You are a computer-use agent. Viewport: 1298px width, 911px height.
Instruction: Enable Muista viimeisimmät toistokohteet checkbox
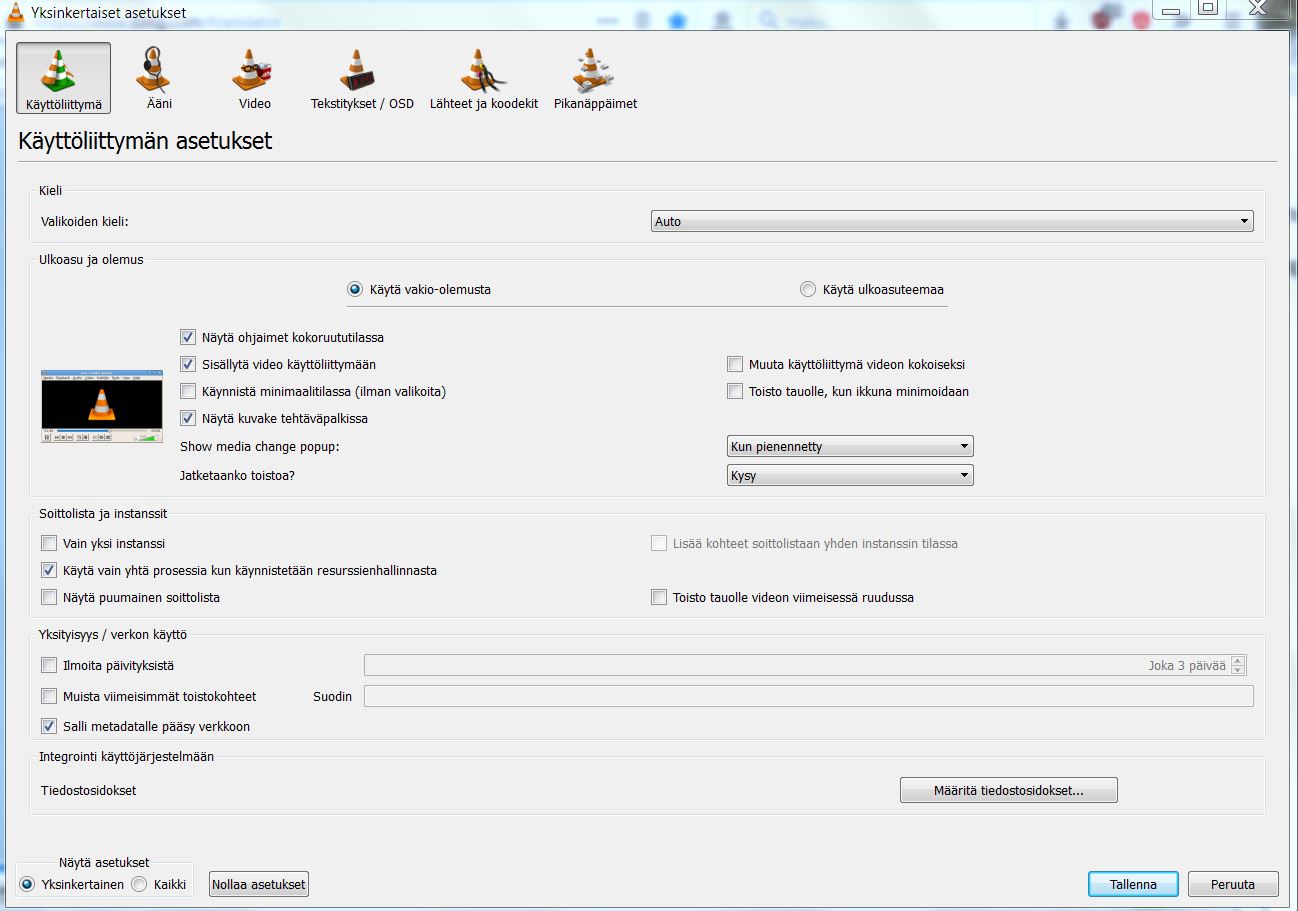[49, 697]
